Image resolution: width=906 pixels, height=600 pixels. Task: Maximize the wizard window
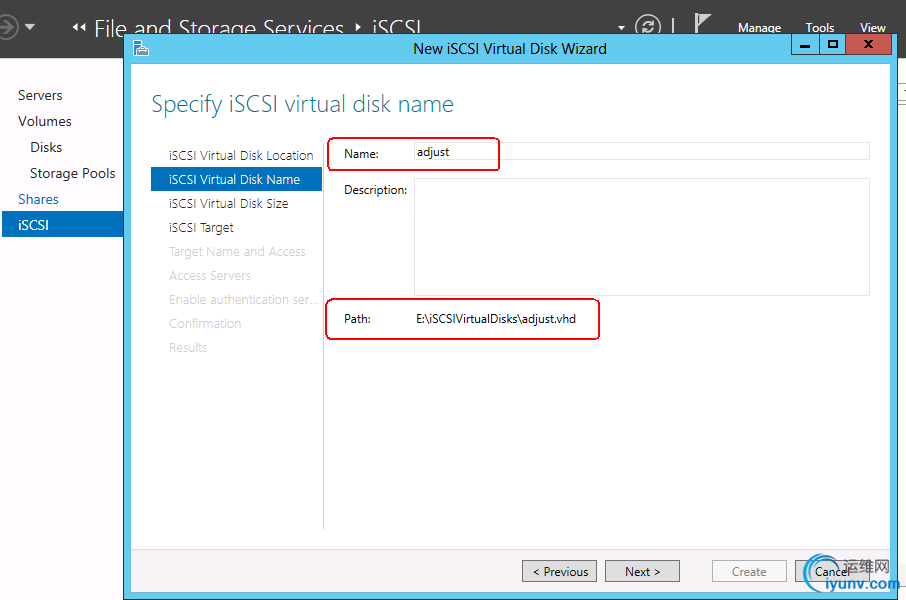(x=832, y=45)
